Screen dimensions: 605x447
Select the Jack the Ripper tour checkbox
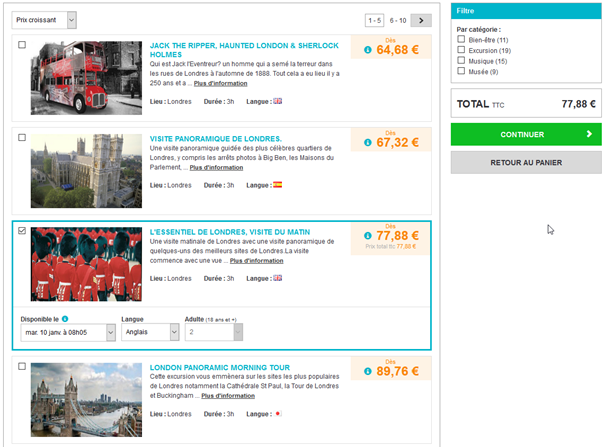tap(22, 46)
